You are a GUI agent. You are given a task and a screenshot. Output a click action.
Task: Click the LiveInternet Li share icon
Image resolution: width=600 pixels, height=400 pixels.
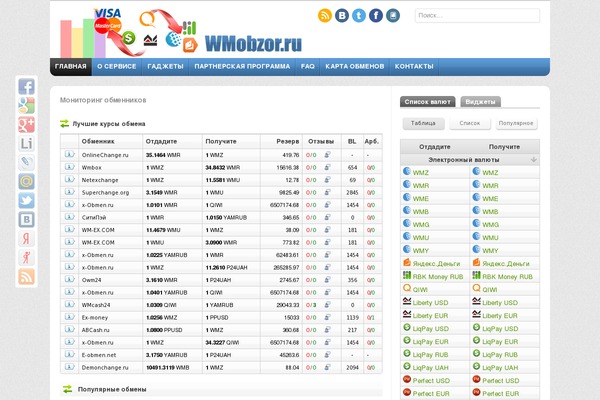click(26, 144)
